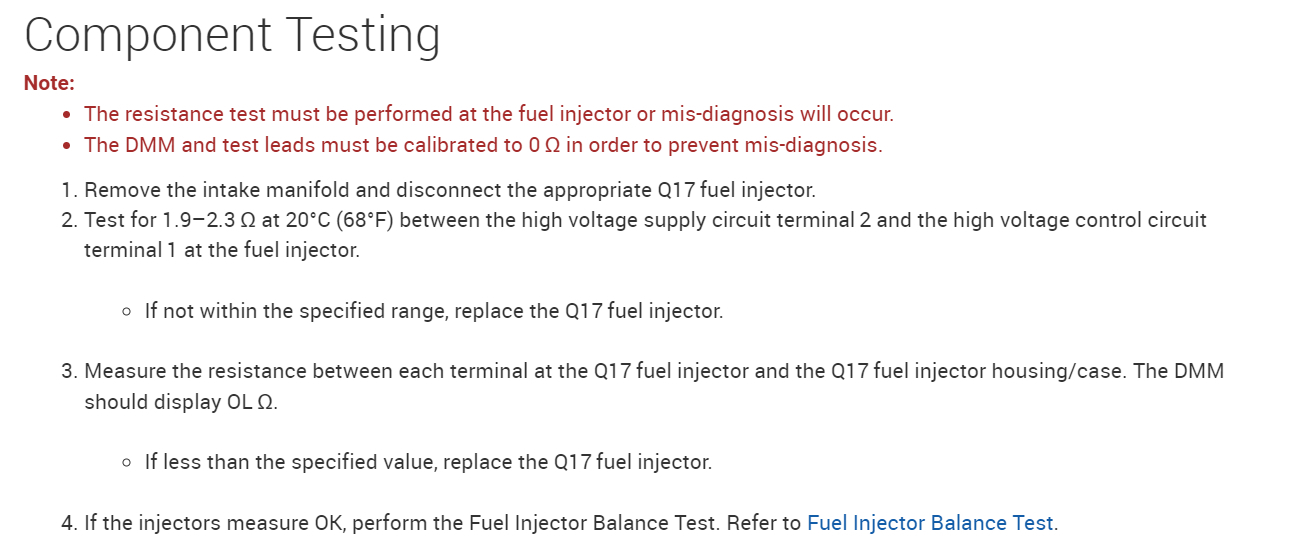Click the note about resistance test location
Image resolution: width=1312 pixels, height=551 pixels.
tap(488, 114)
